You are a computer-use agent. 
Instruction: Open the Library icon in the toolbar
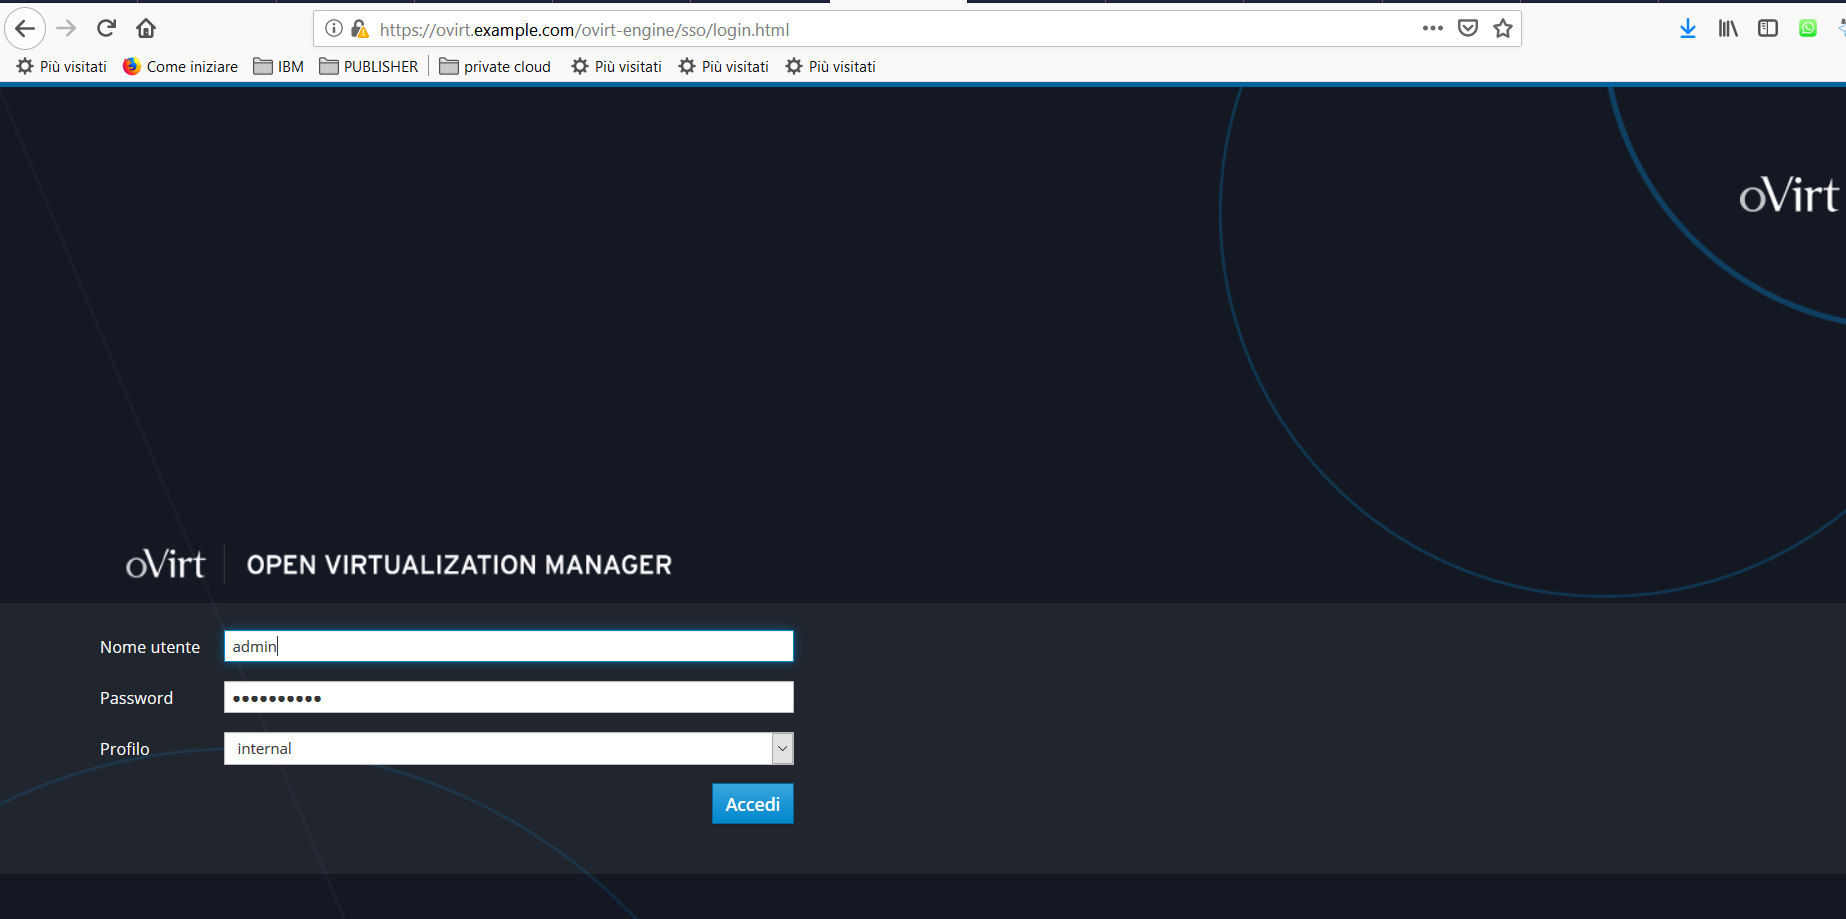click(x=1727, y=28)
